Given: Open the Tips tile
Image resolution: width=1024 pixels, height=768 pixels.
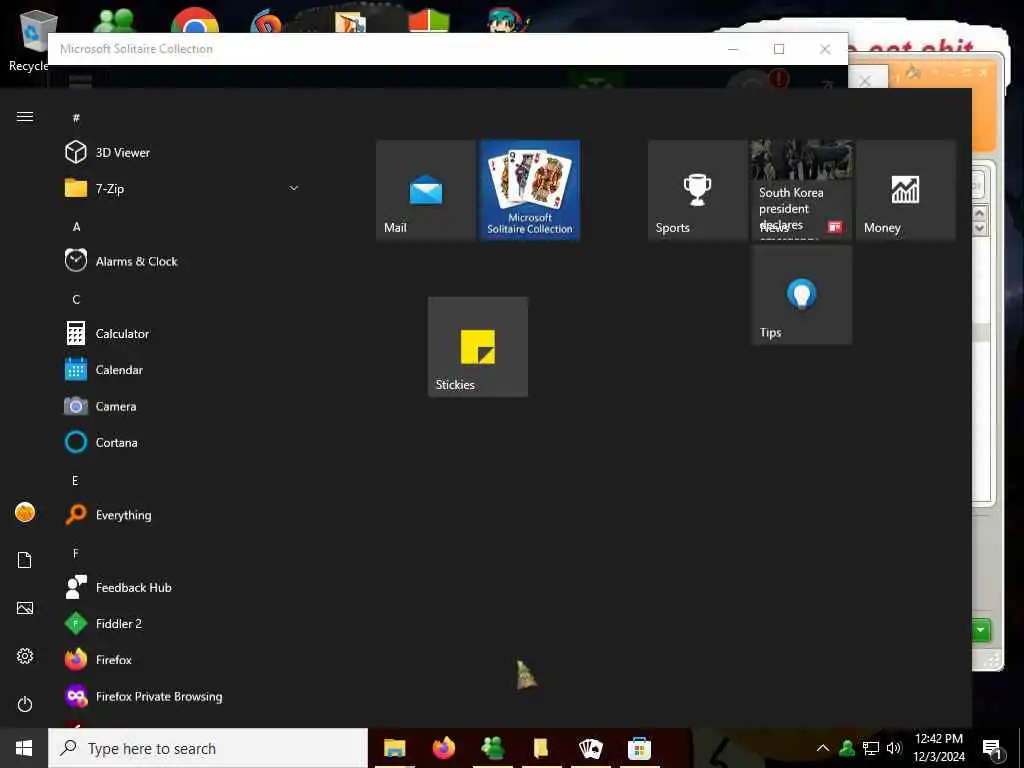Looking at the screenshot, I should [801, 295].
